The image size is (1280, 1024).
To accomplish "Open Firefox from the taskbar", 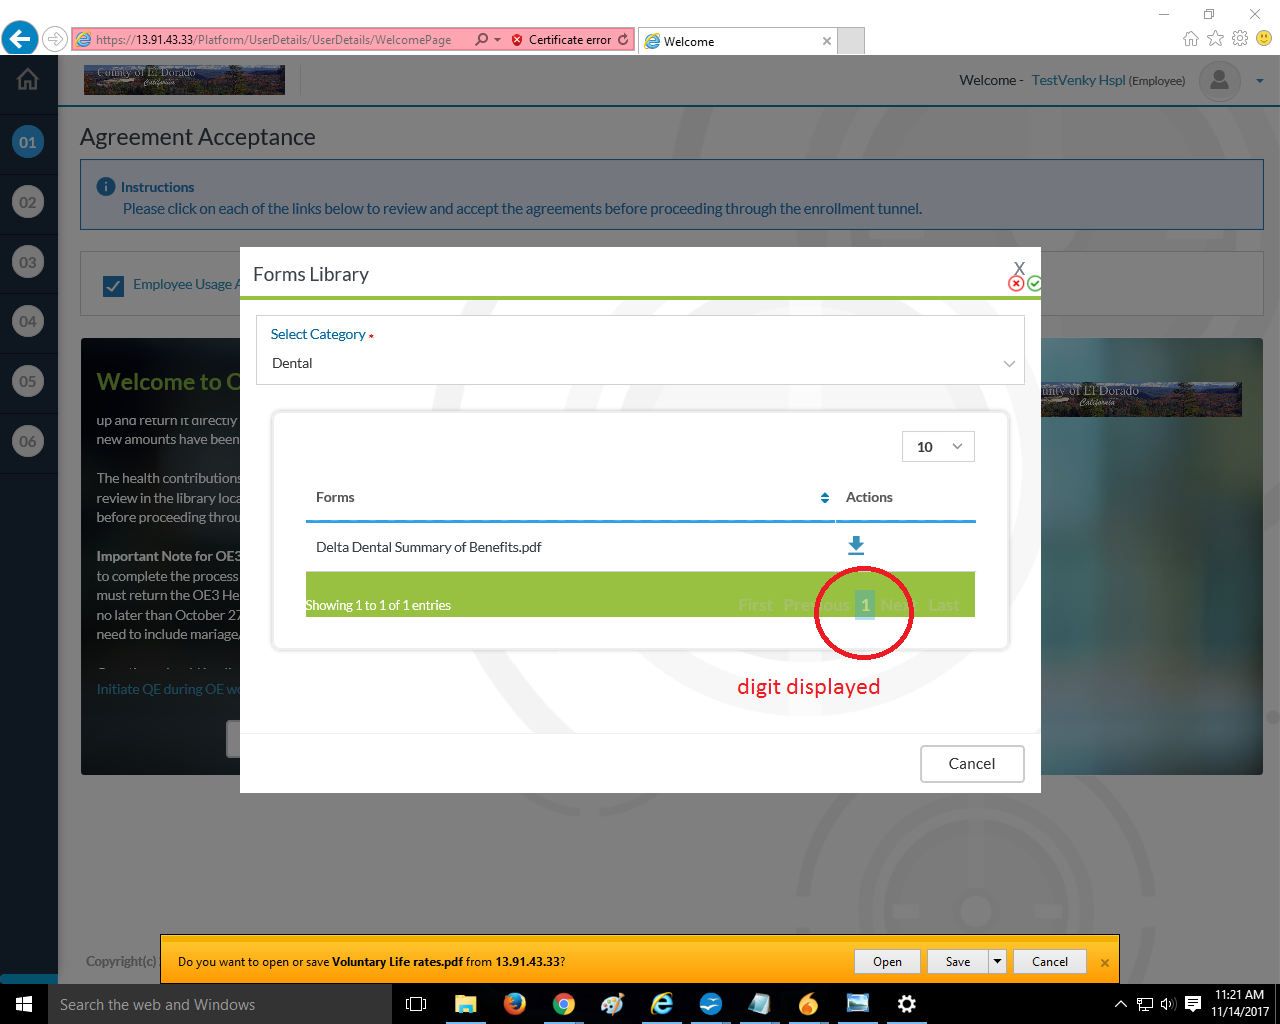I will 515,1004.
